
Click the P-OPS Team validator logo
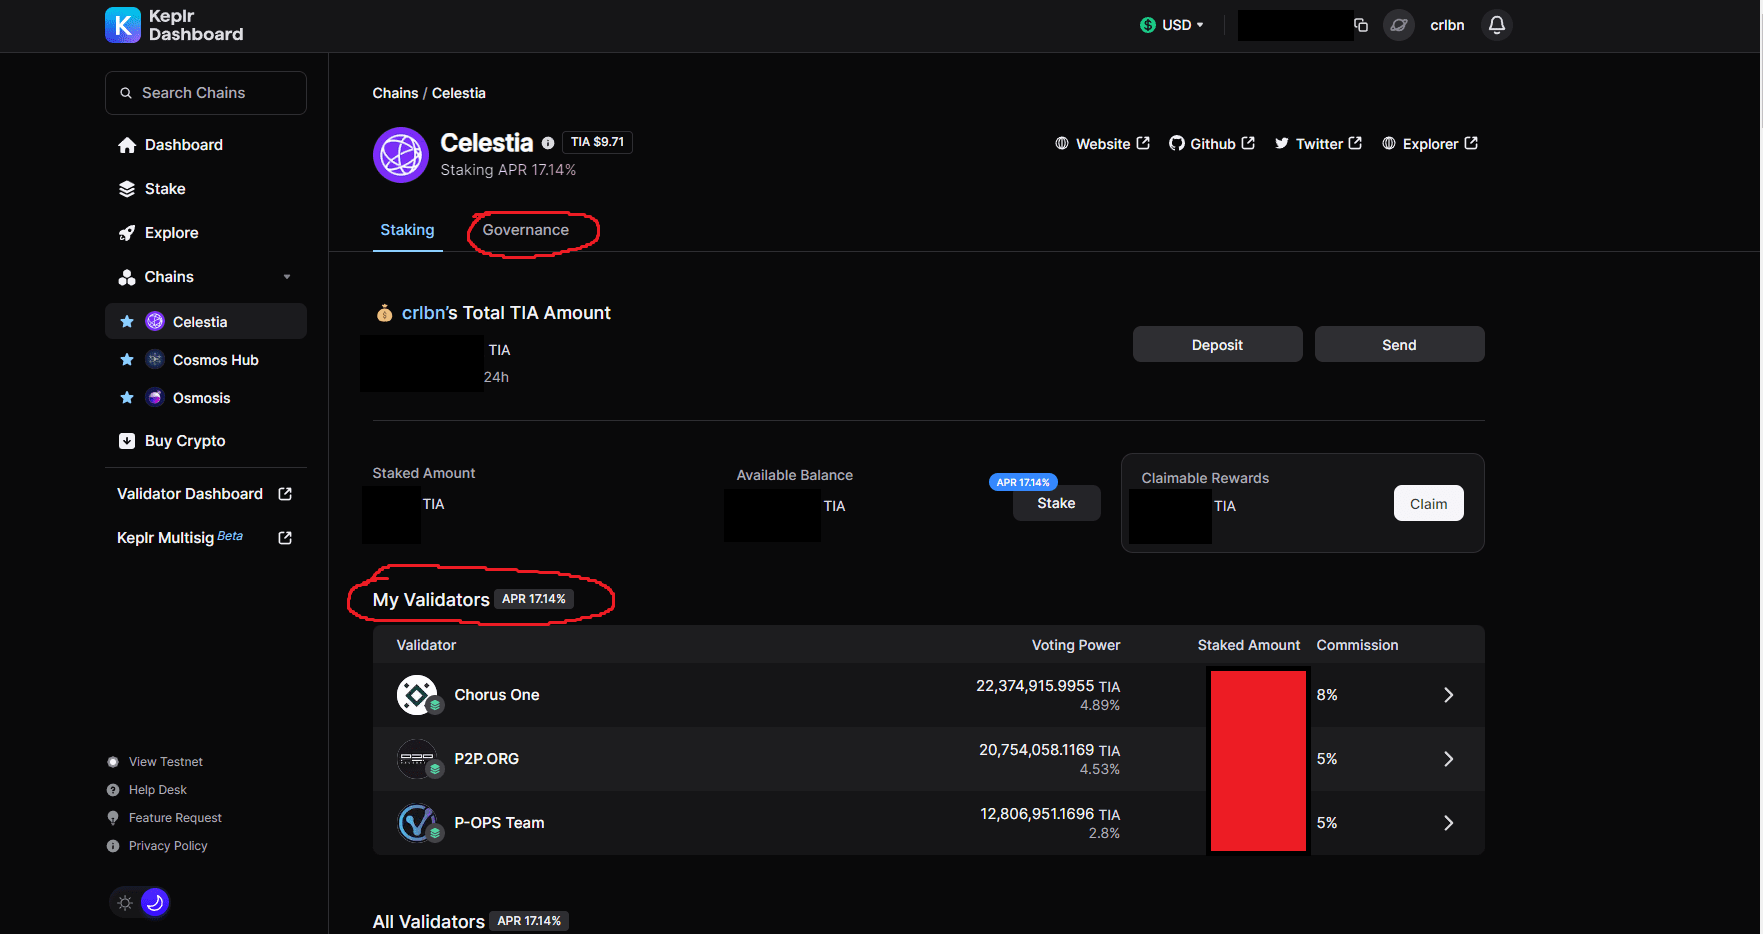(417, 823)
